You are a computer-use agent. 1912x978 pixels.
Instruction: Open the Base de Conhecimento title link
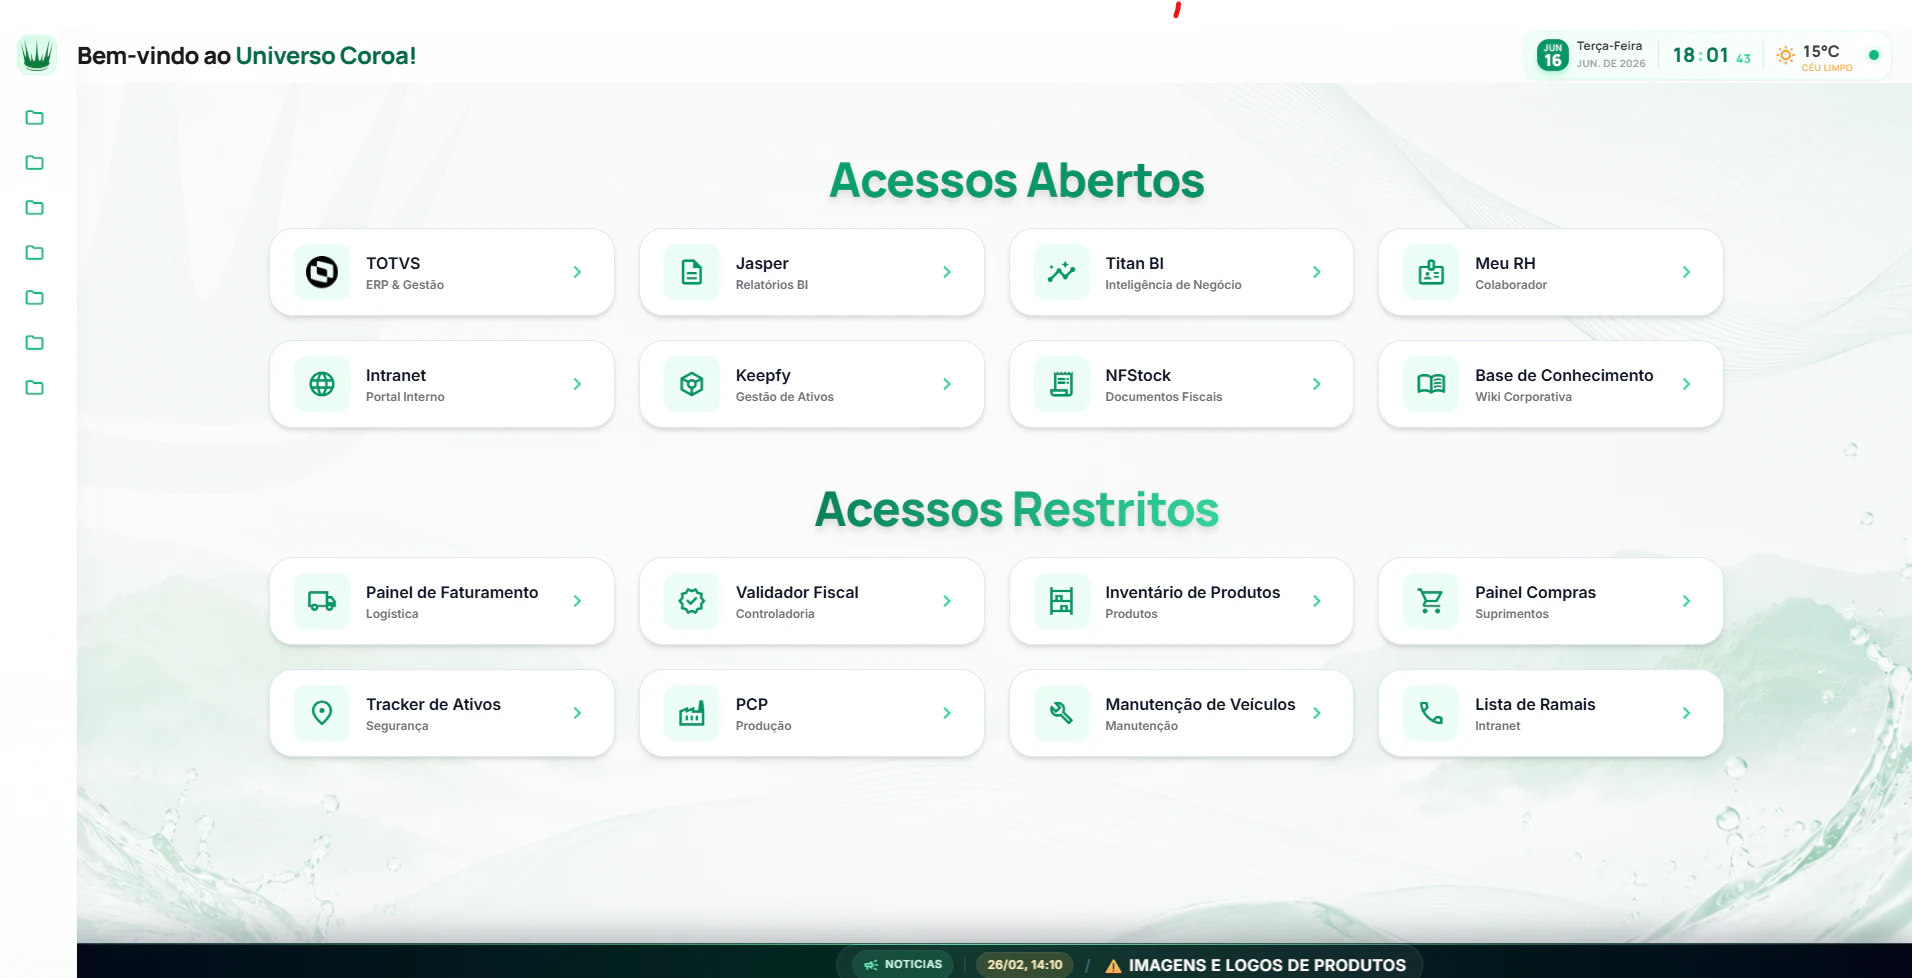1564,375
